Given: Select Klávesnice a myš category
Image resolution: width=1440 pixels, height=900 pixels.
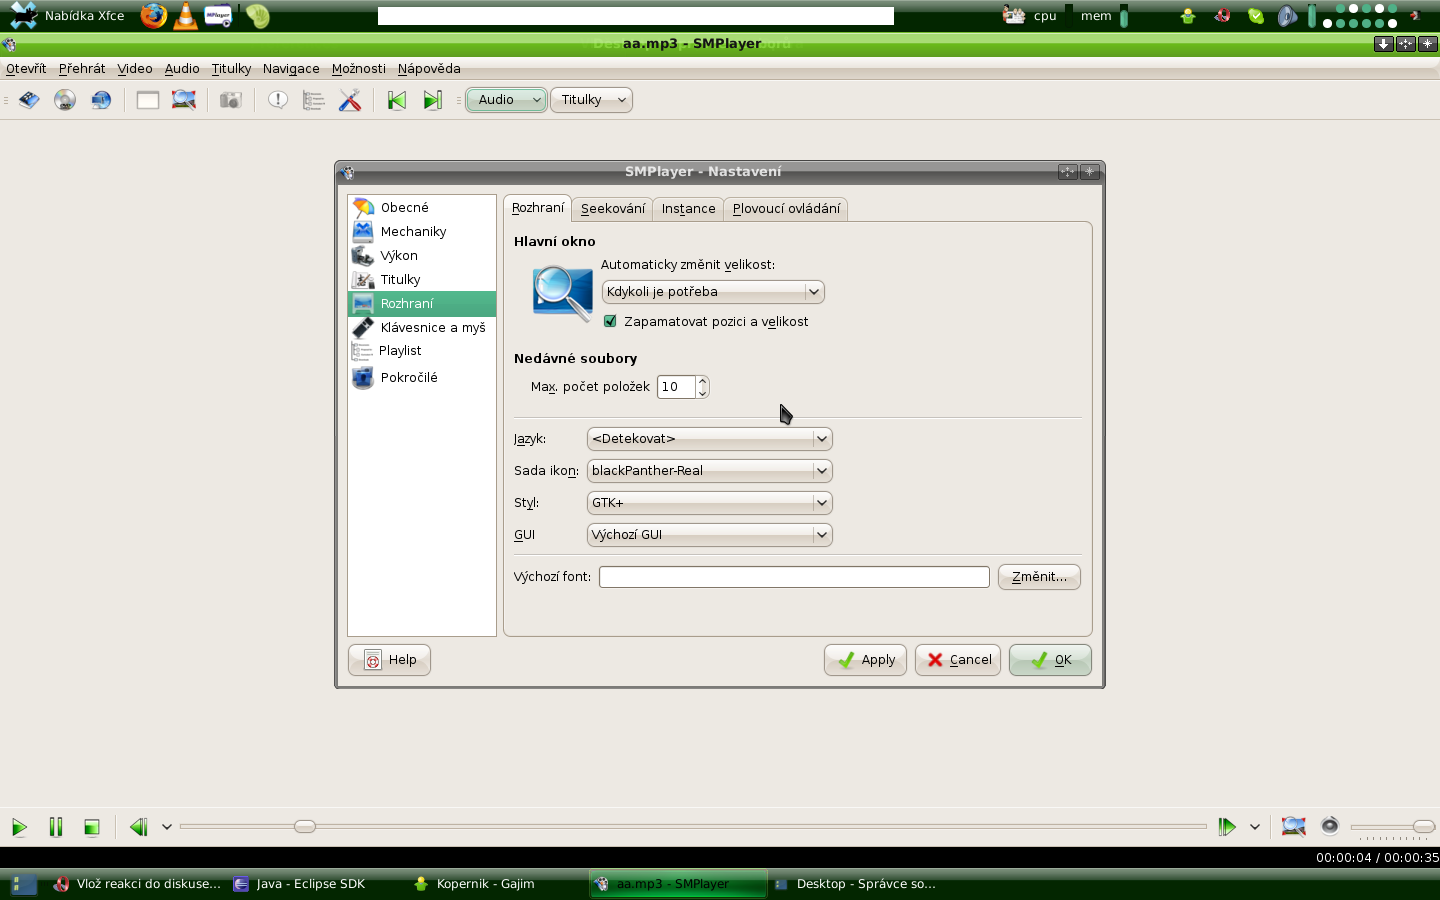Looking at the screenshot, I should (x=422, y=327).
